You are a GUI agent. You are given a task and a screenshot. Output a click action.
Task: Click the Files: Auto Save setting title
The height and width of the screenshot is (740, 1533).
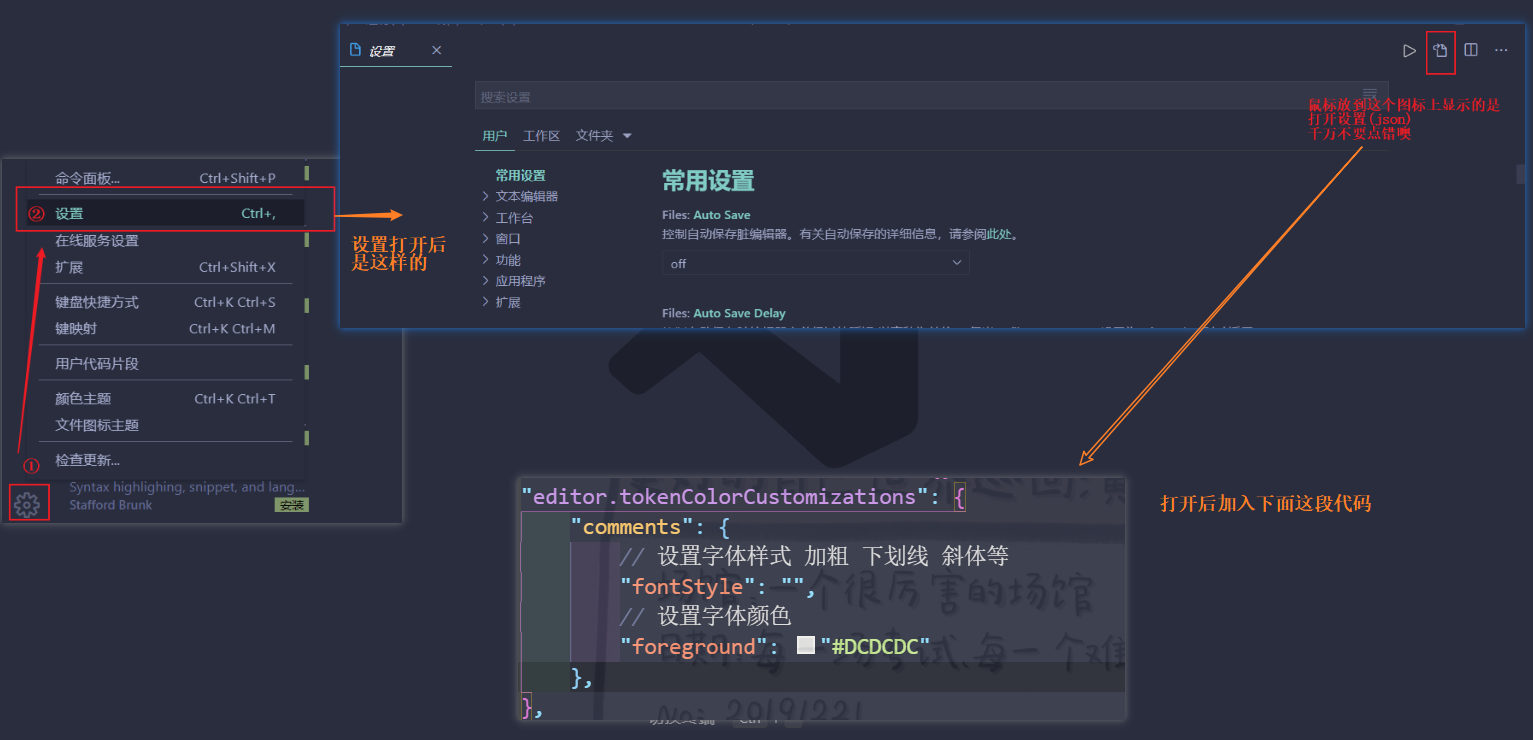coord(706,215)
